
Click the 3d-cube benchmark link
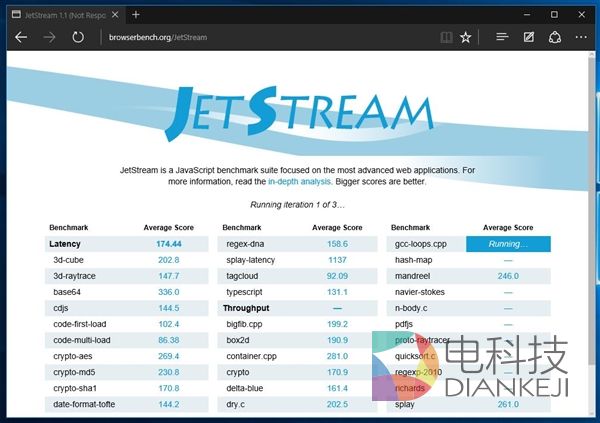point(69,259)
